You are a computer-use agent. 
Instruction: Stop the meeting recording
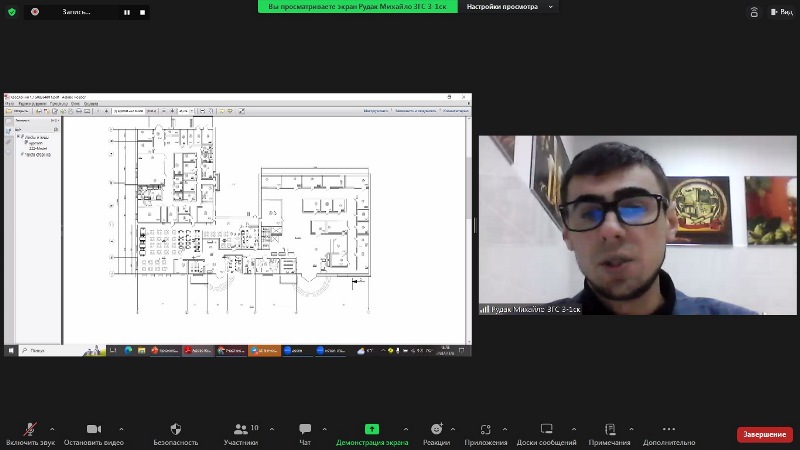click(x=142, y=12)
